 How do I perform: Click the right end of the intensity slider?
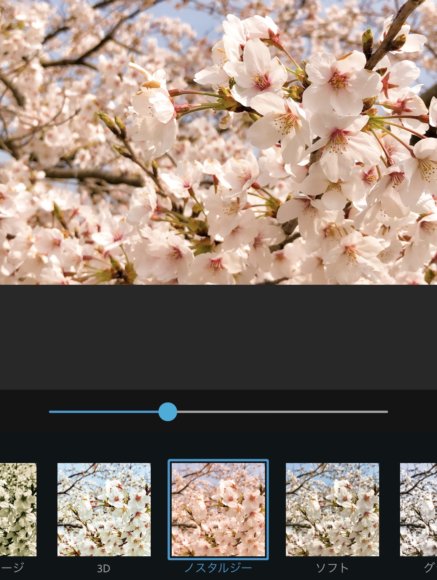click(386, 412)
